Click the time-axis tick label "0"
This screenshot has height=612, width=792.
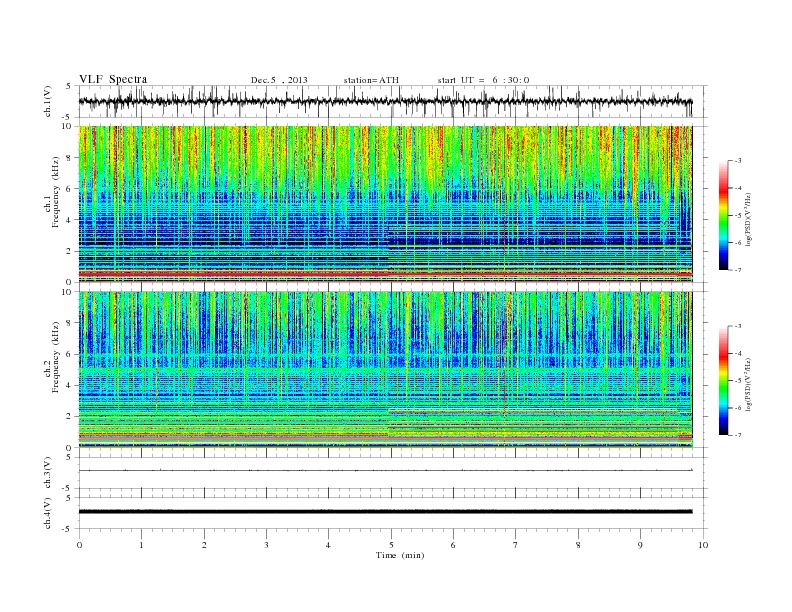[x=79, y=545]
